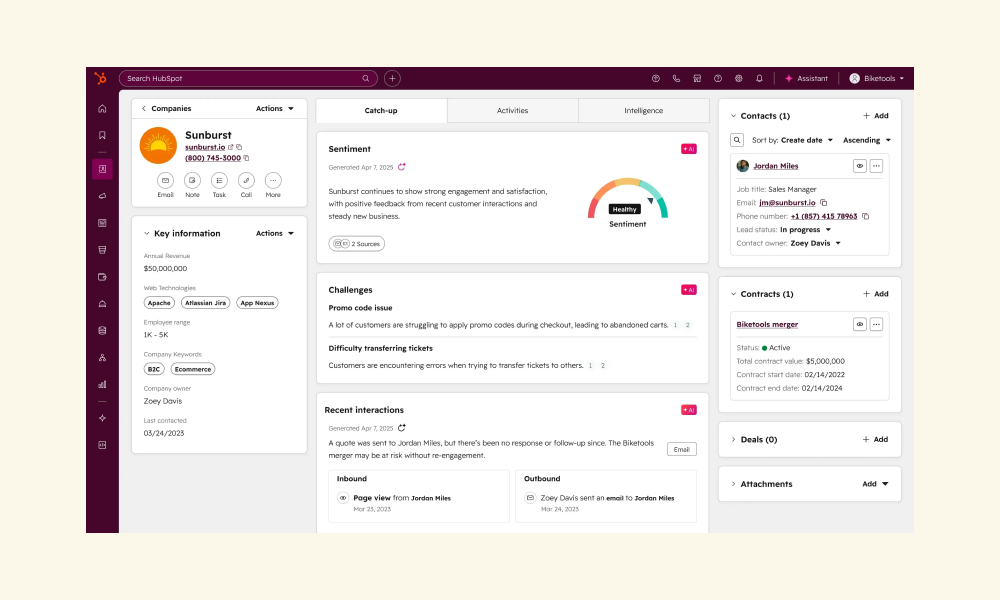Click the Note action icon under Sunburst

tap(192, 180)
